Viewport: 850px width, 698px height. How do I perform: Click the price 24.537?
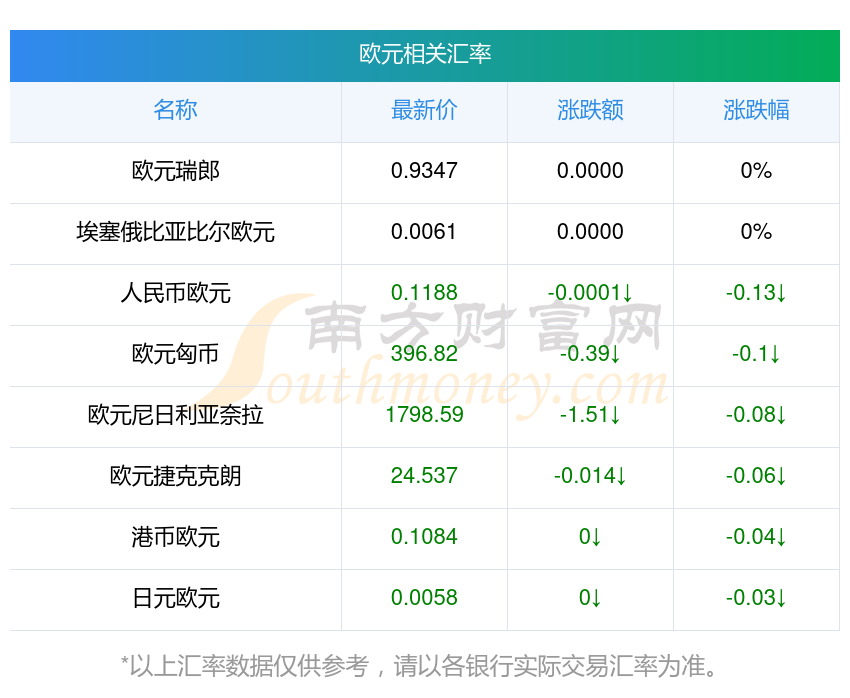pos(424,476)
